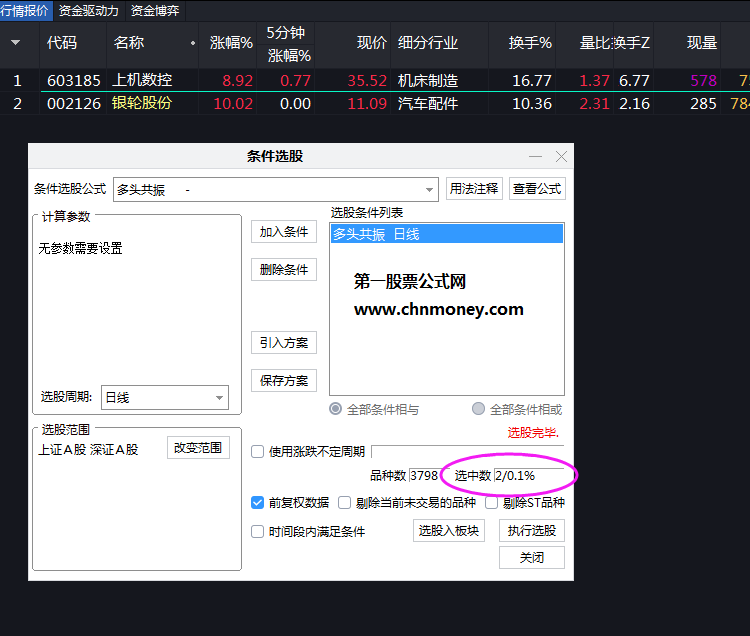The image size is (750, 636).
Task: Click 删除条件 button
Action: (x=284, y=270)
